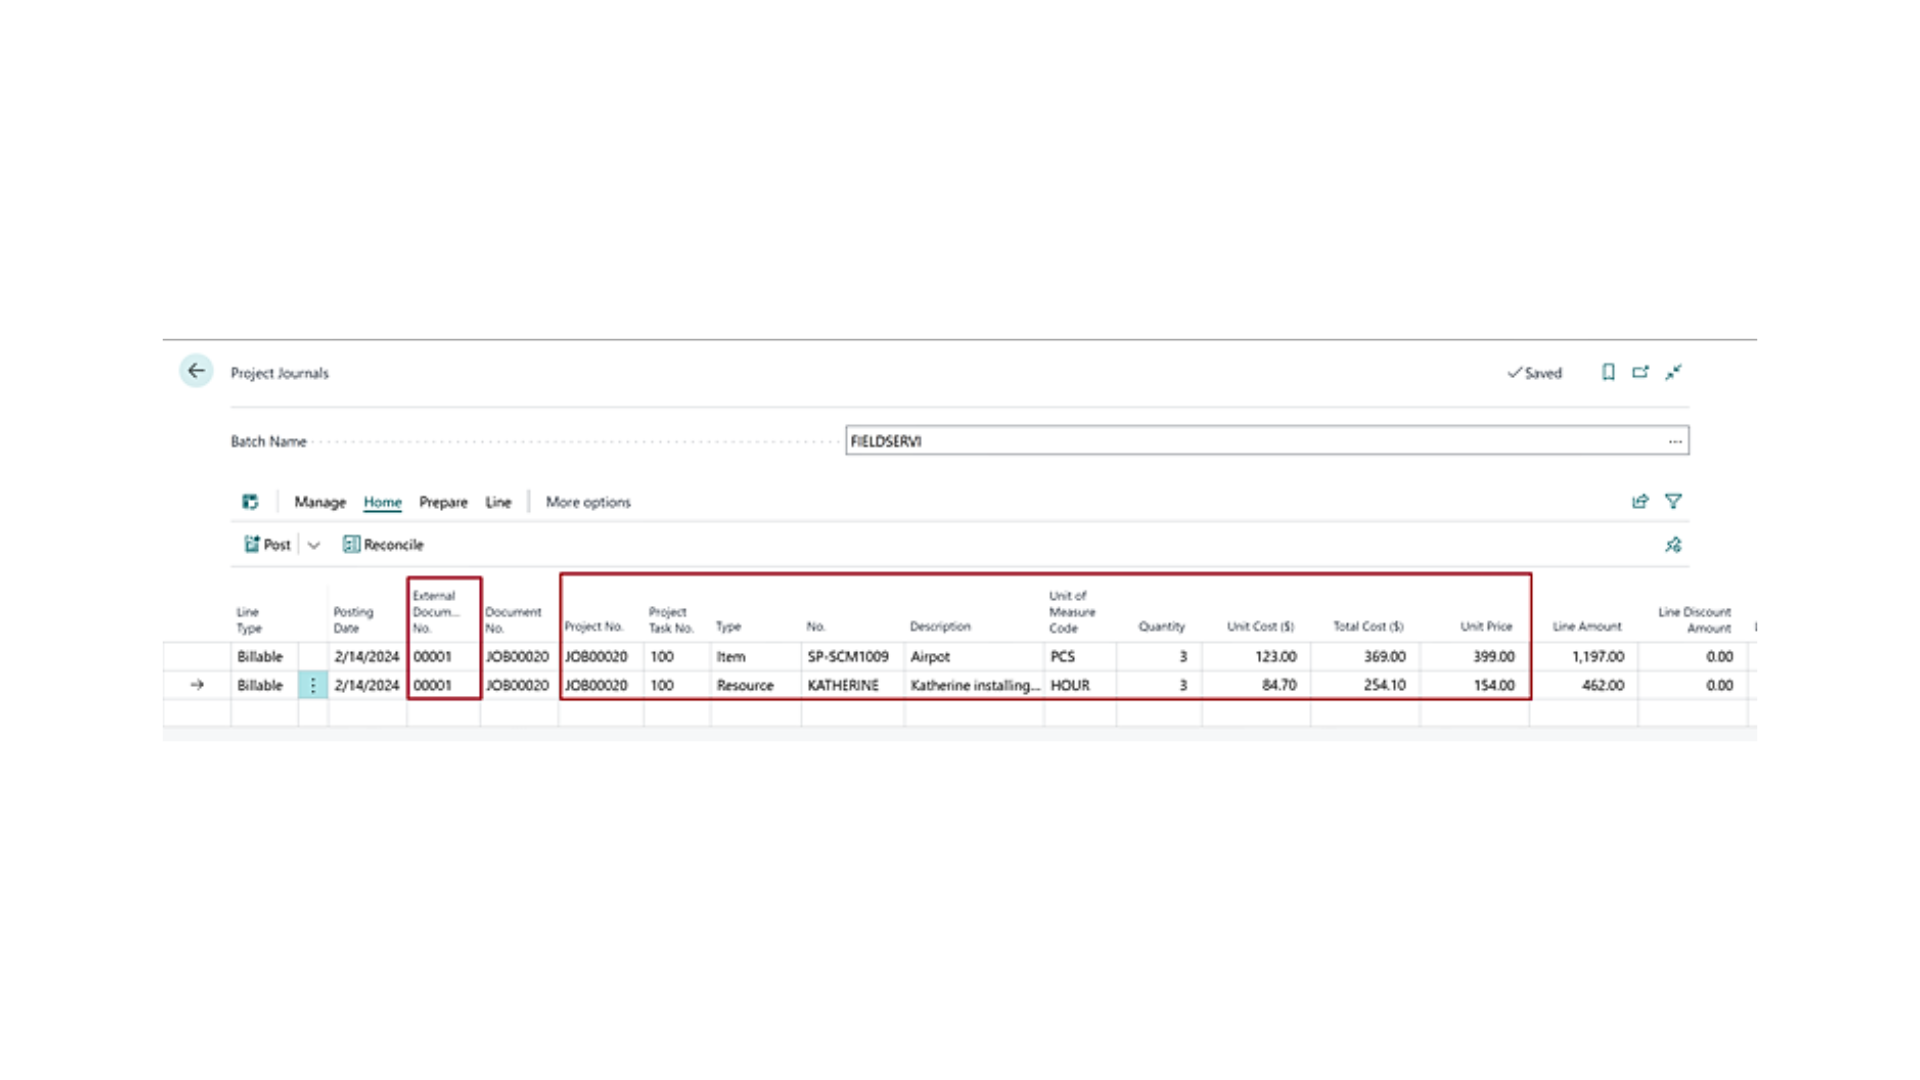Click the Project Task No. header
This screenshot has height=1080, width=1920.
(671, 620)
